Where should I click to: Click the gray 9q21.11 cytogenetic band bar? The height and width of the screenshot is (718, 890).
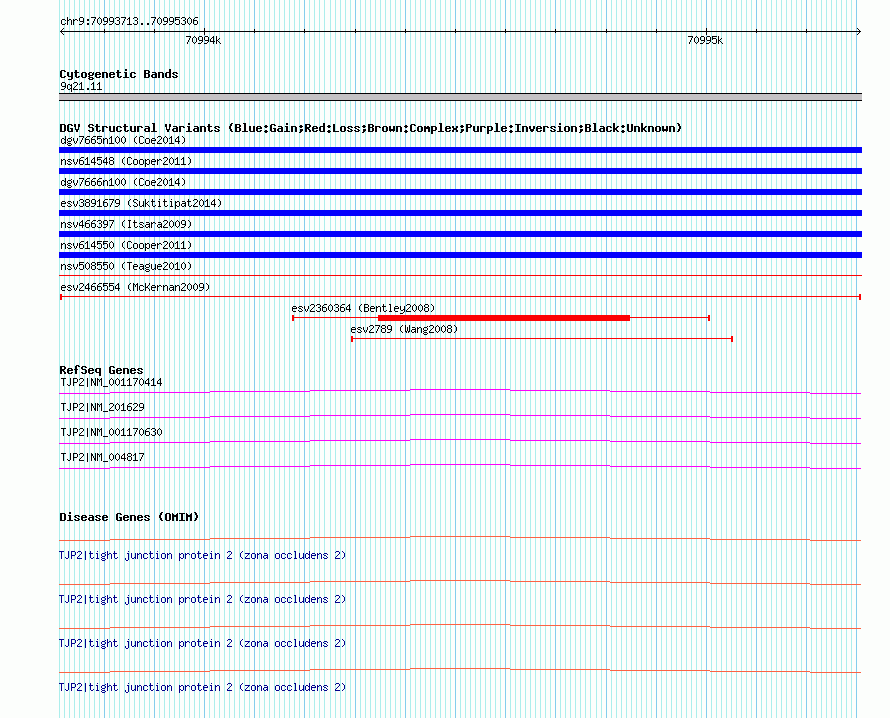(x=460, y=97)
